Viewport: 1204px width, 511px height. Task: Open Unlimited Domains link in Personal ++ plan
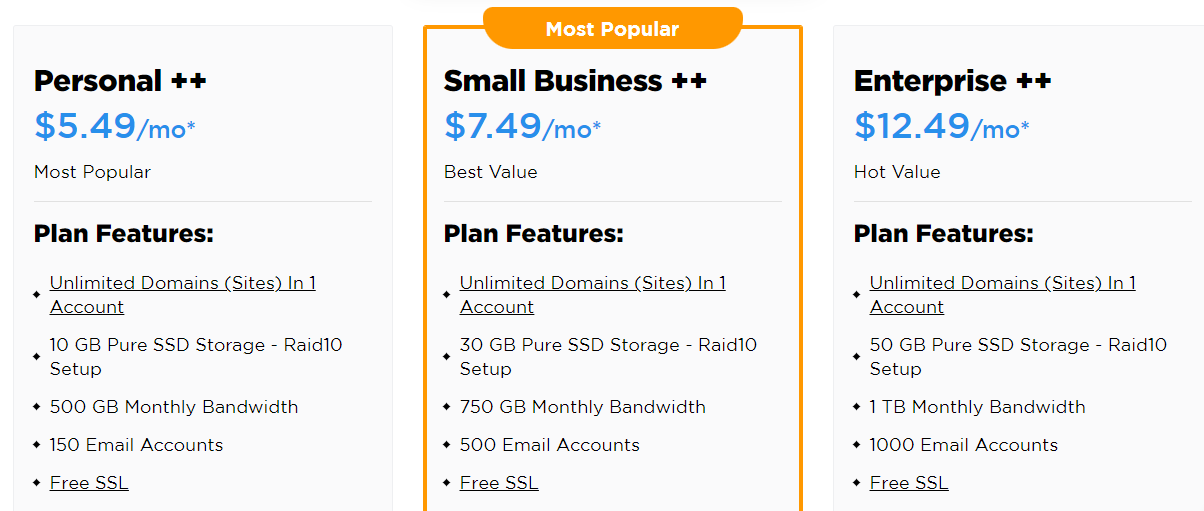click(183, 295)
